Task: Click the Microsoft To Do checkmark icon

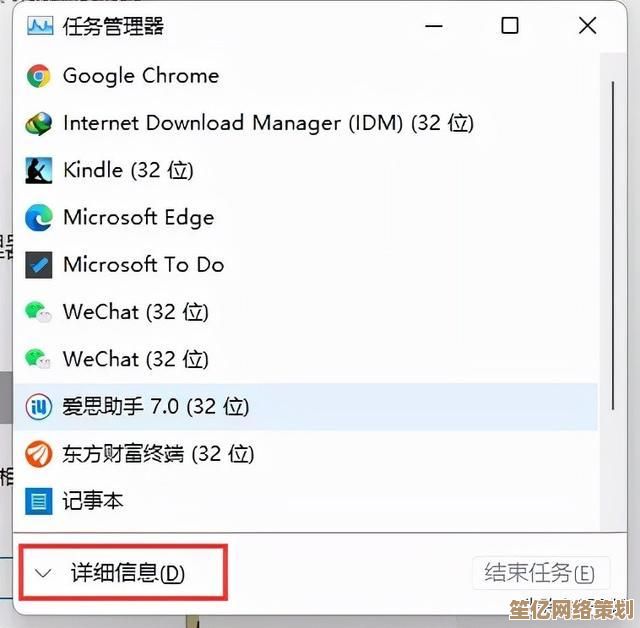Action: click(x=39, y=265)
